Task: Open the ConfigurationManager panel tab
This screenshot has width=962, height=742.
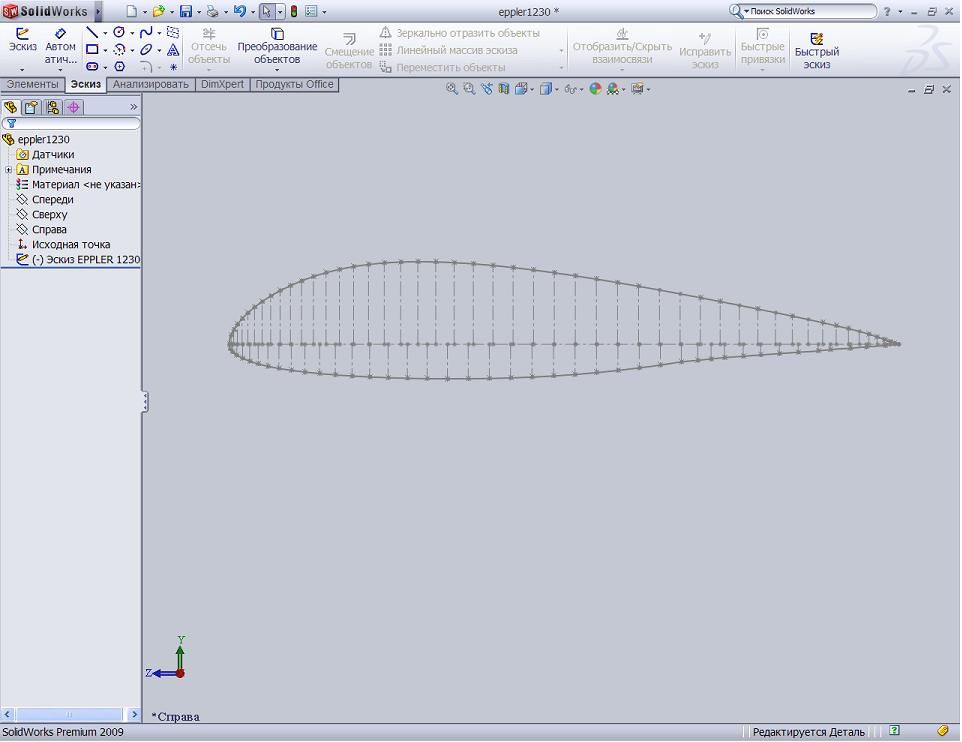Action: click(x=52, y=107)
